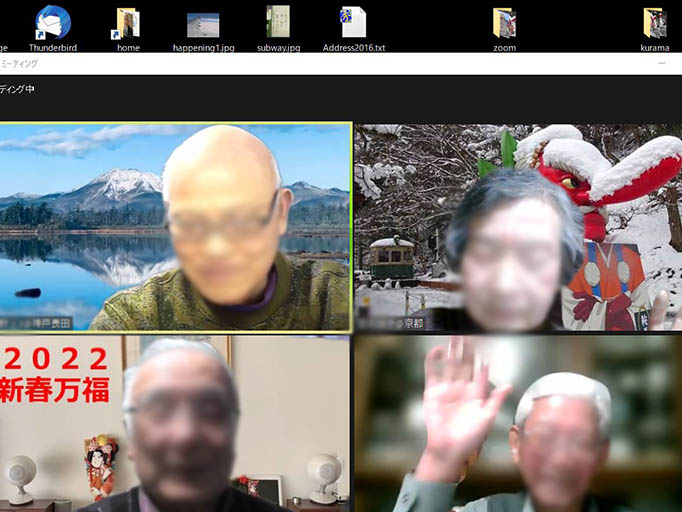
Task: Open the zoom folder on desktop
Action: [504, 24]
